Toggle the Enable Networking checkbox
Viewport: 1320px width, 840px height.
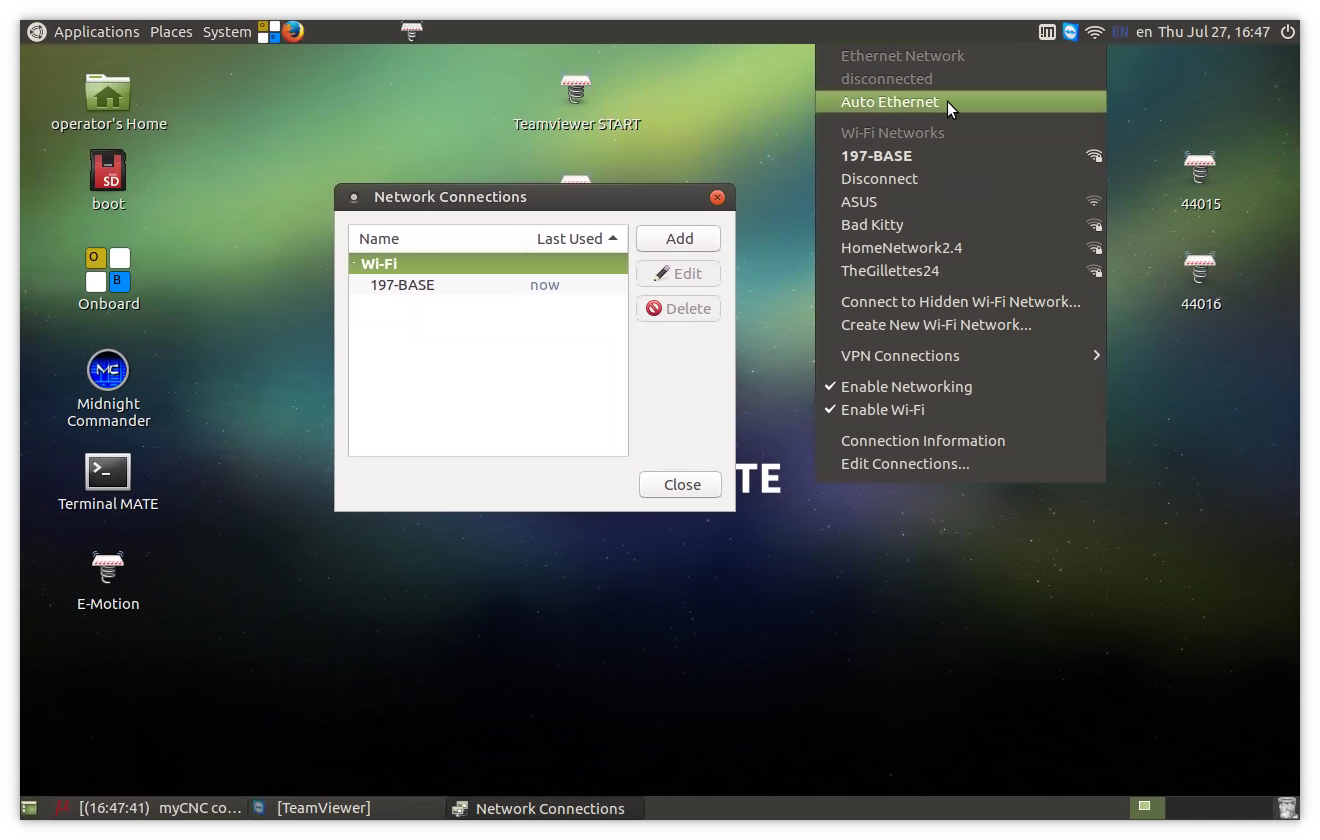tap(906, 387)
